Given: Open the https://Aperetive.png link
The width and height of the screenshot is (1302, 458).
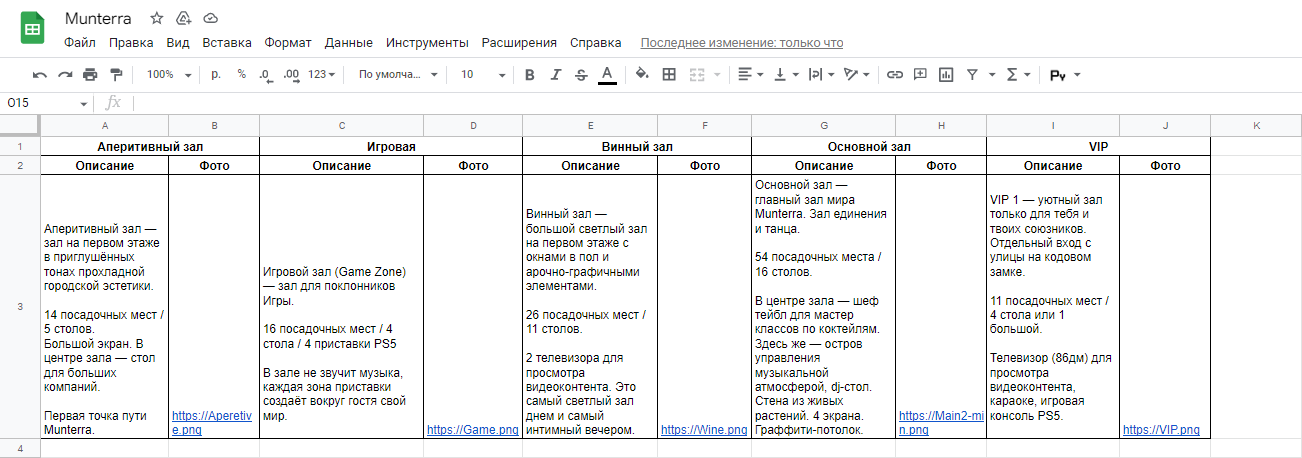Looking at the screenshot, I should click(213, 421).
